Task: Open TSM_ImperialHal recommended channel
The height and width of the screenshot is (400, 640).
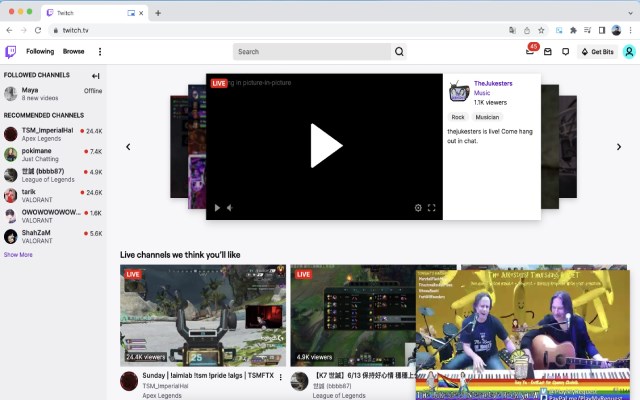Action: click(53, 134)
